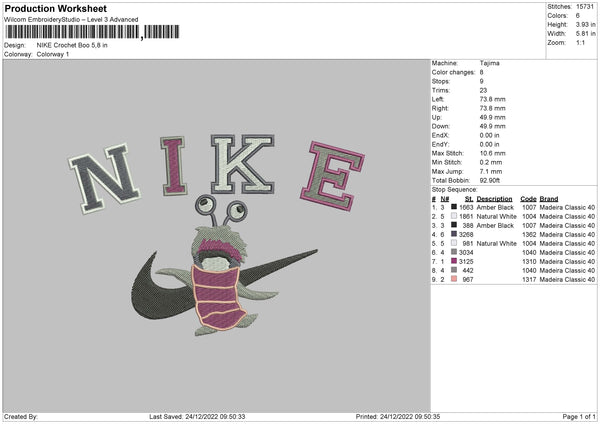Click 'Printed: 24/12/2022 09:50:35' footer text
Screen dimensions: 600x424
[398, 417]
